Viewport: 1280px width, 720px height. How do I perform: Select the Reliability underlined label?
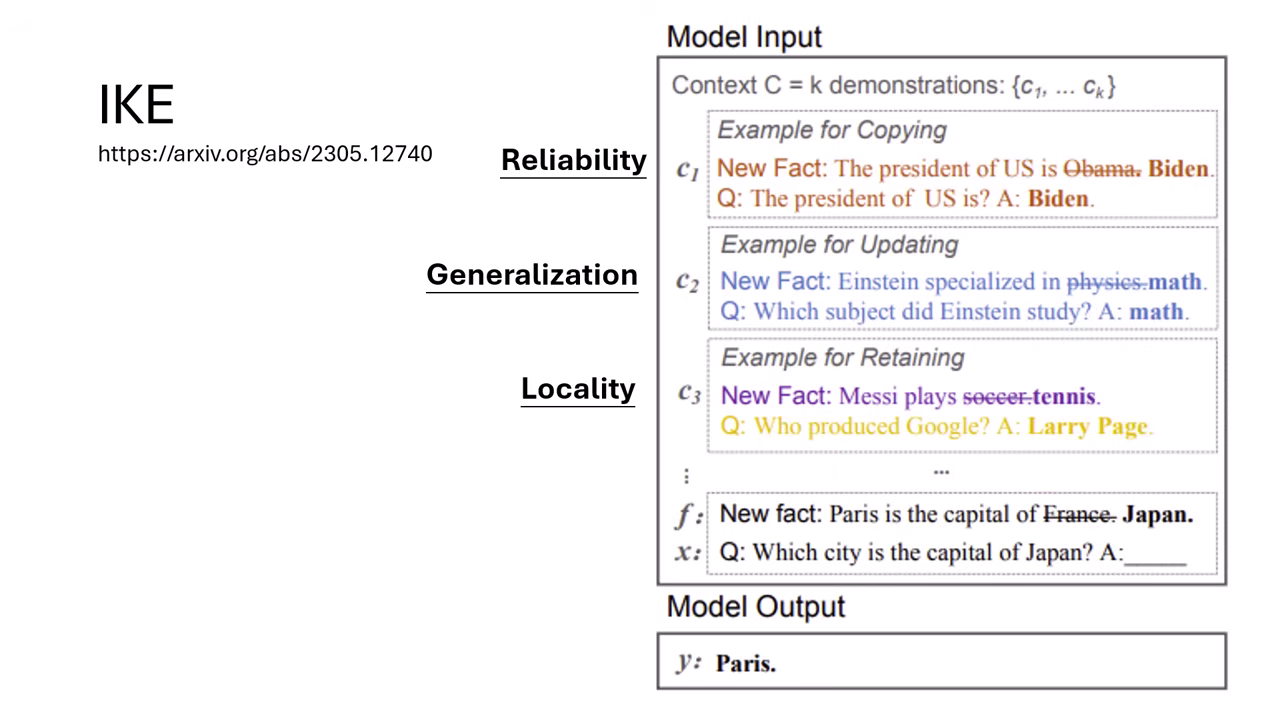tap(573, 160)
